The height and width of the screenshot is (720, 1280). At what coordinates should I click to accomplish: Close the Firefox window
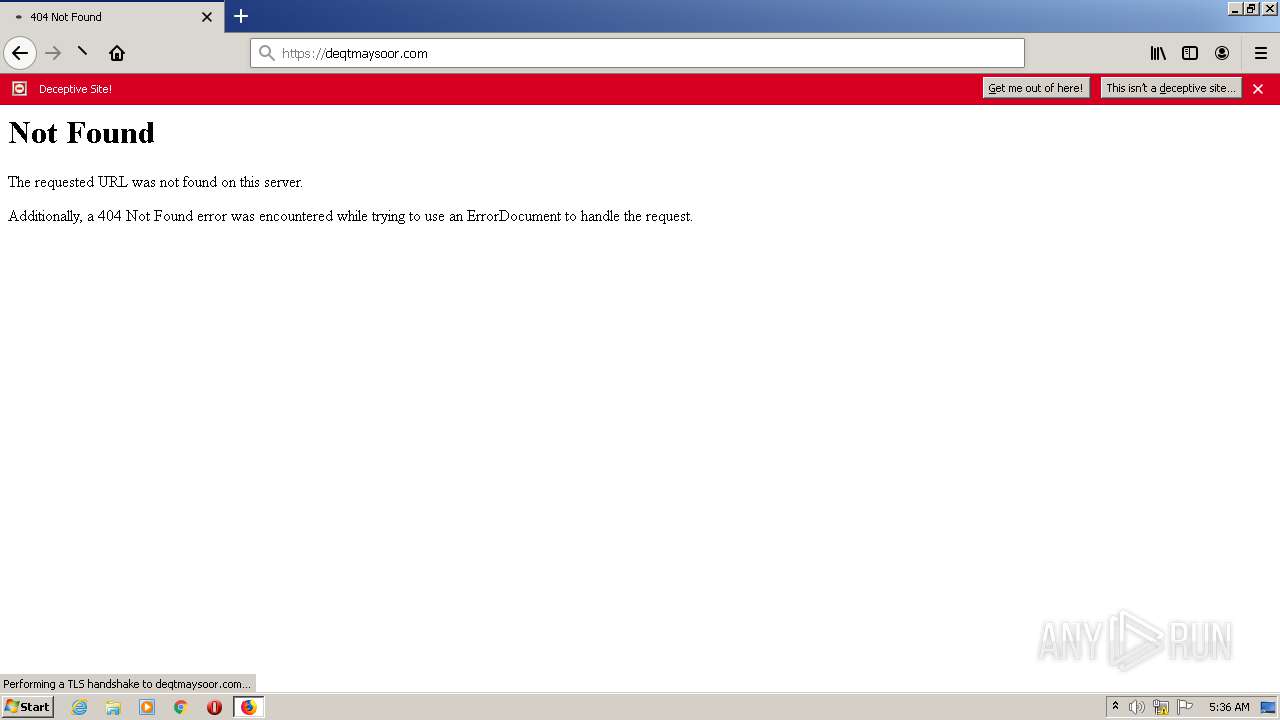(x=1270, y=8)
